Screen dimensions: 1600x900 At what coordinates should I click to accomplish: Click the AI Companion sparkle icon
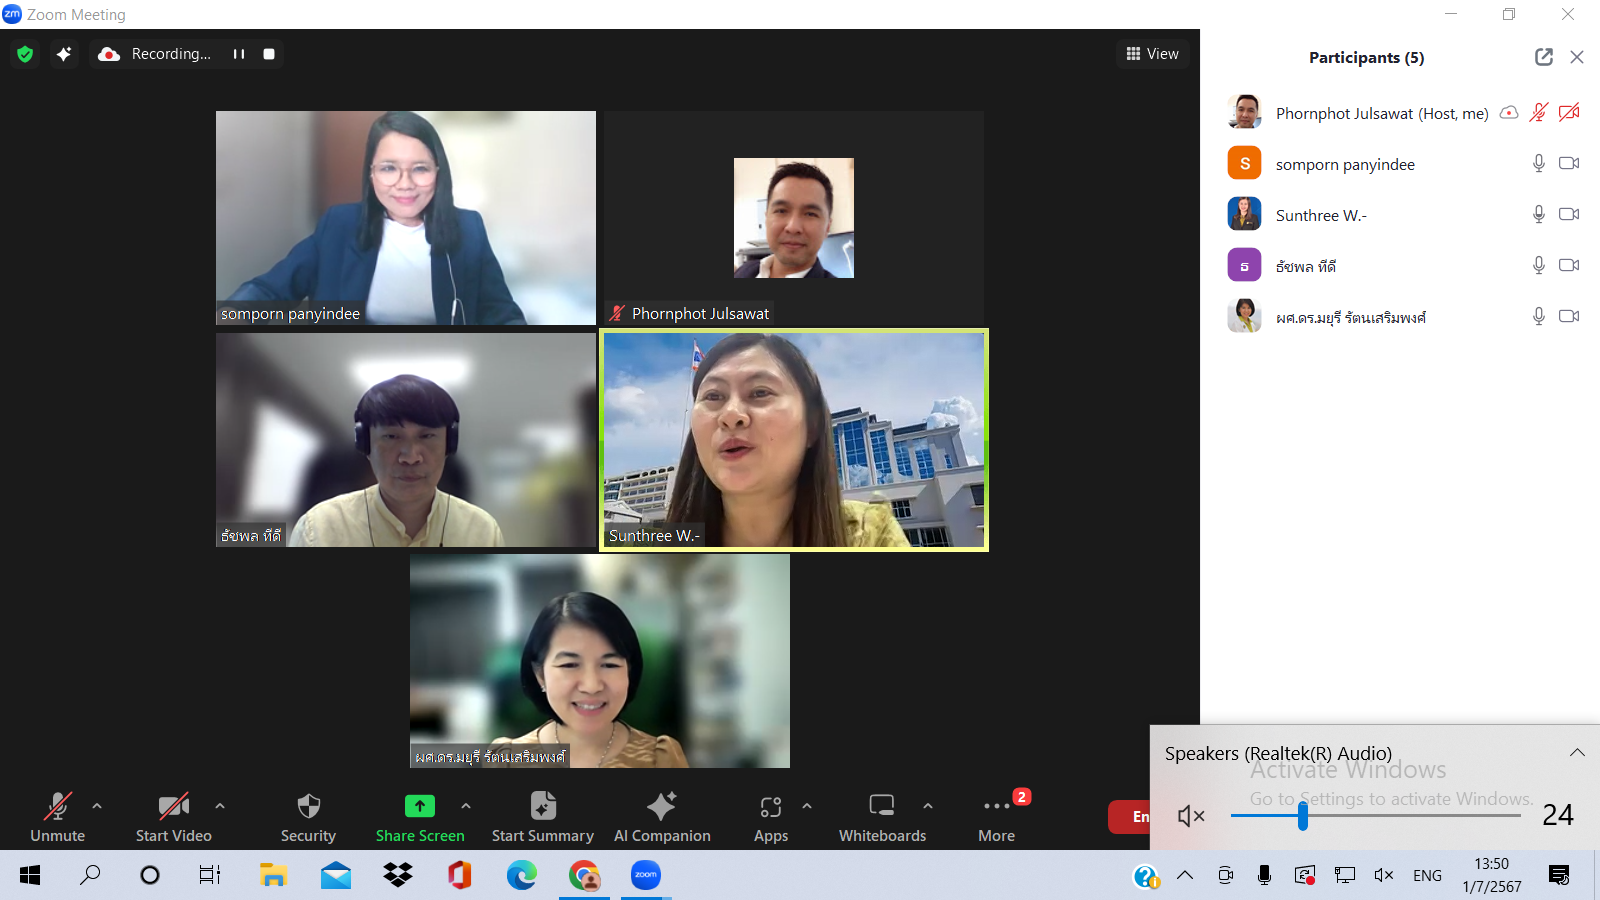click(x=662, y=806)
